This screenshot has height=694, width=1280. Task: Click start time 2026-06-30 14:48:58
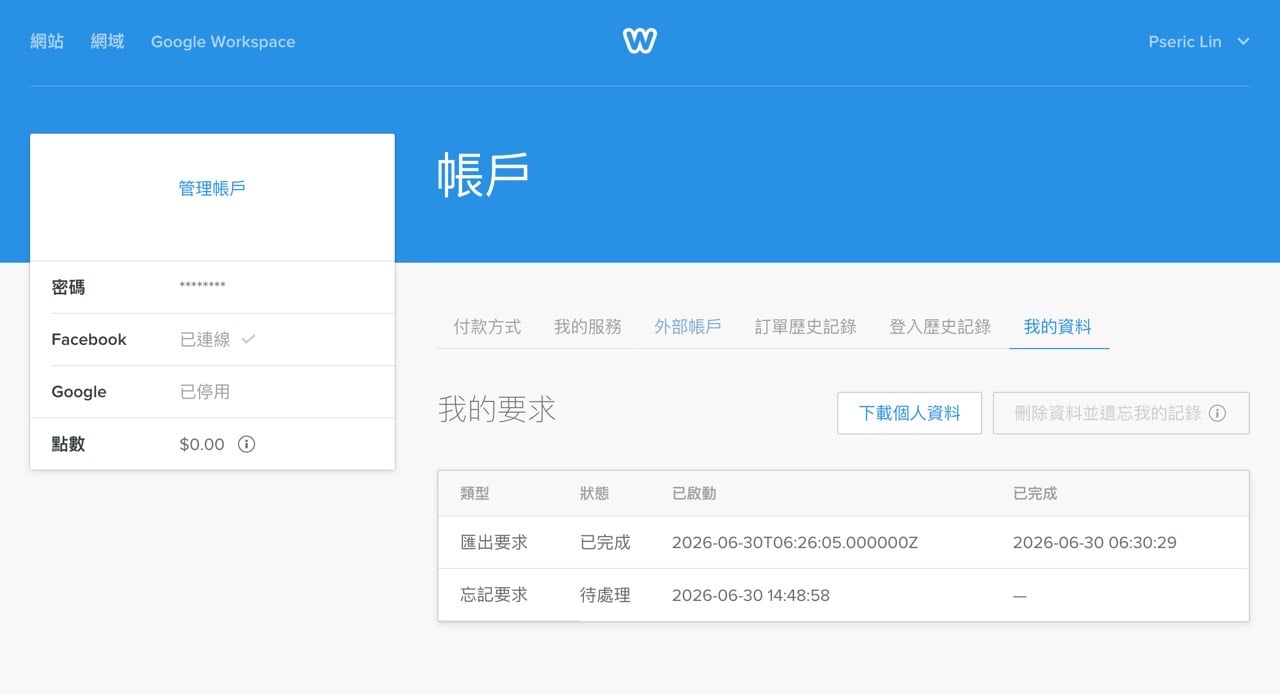[x=751, y=595]
